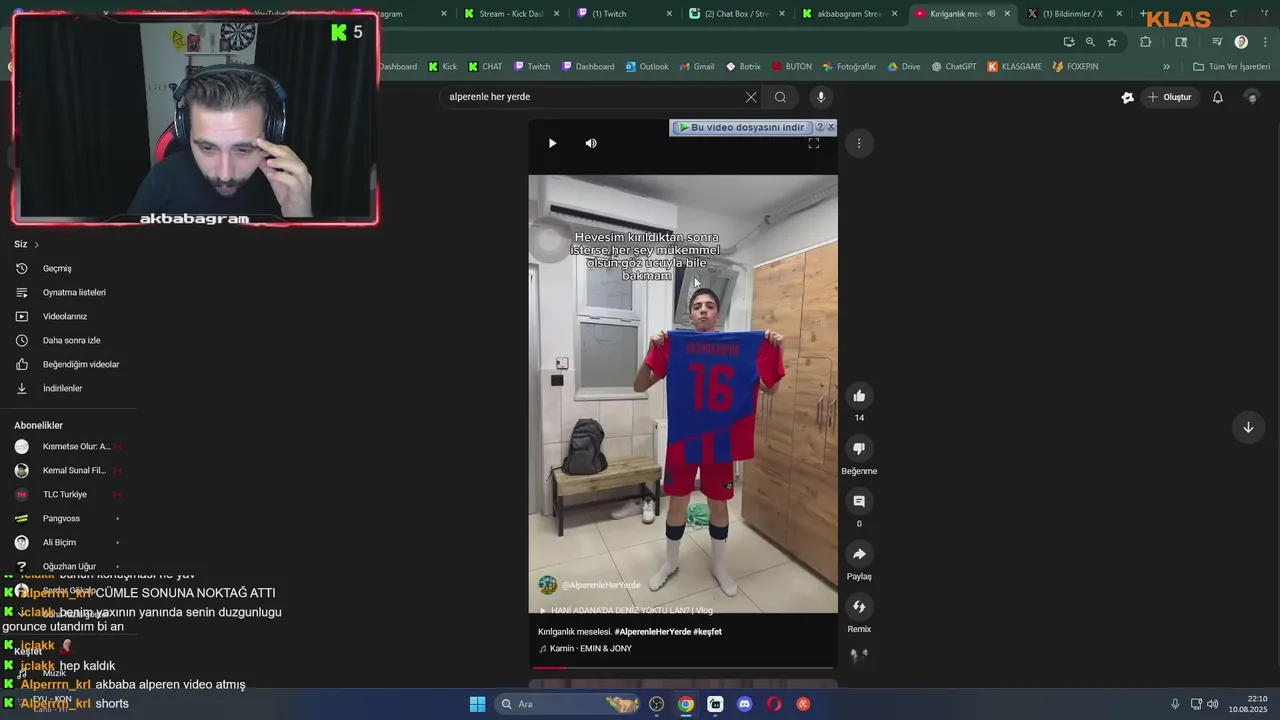Viewport: 1280px width, 720px height.
Task: Open the Fotoğraflar bookmark
Action: click(x=849, y=67)
